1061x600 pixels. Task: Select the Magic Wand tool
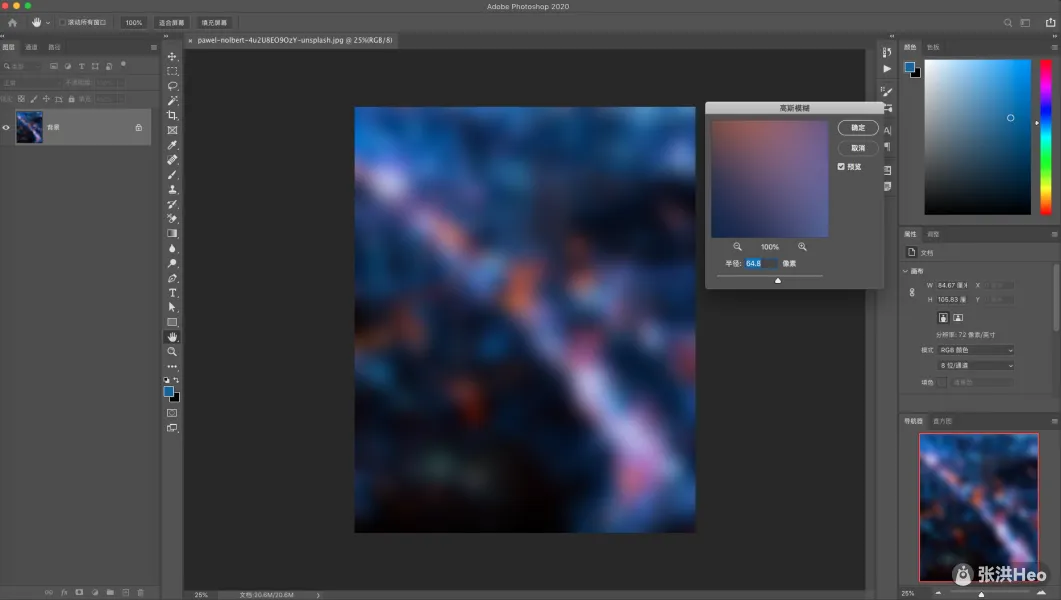point(172,101)
